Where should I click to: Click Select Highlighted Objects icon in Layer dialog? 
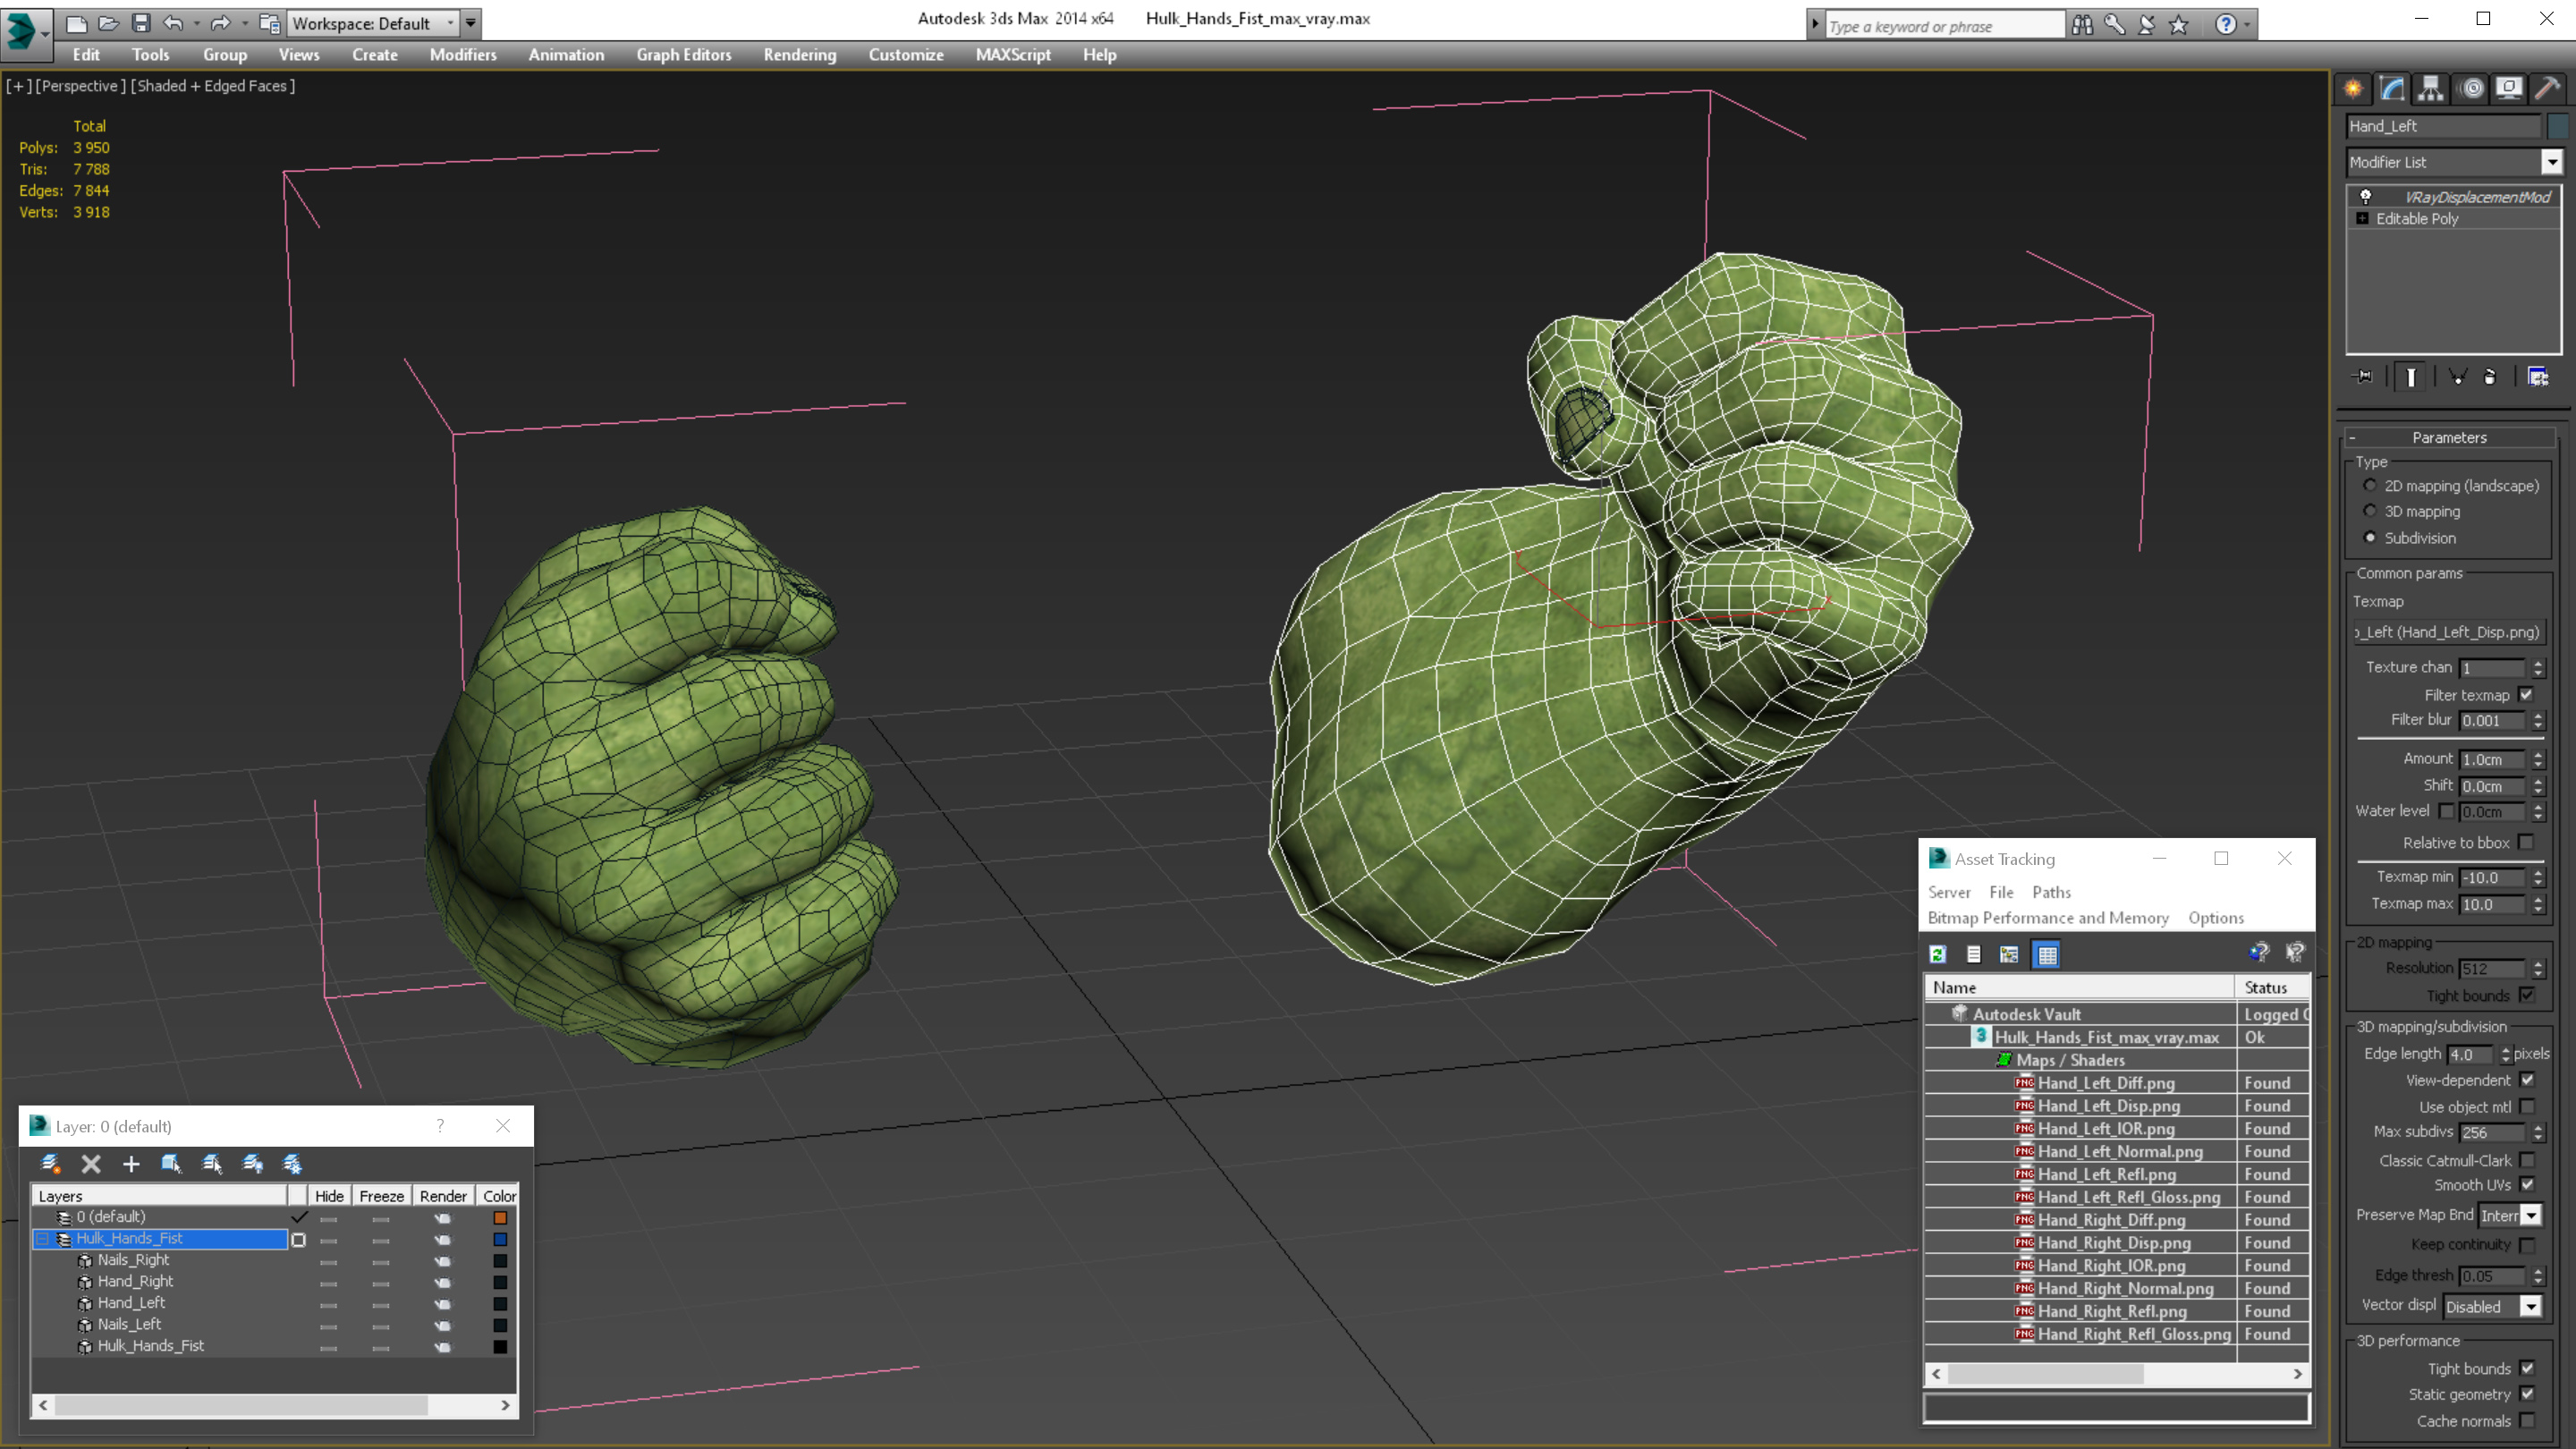(x=171, y=1164)
